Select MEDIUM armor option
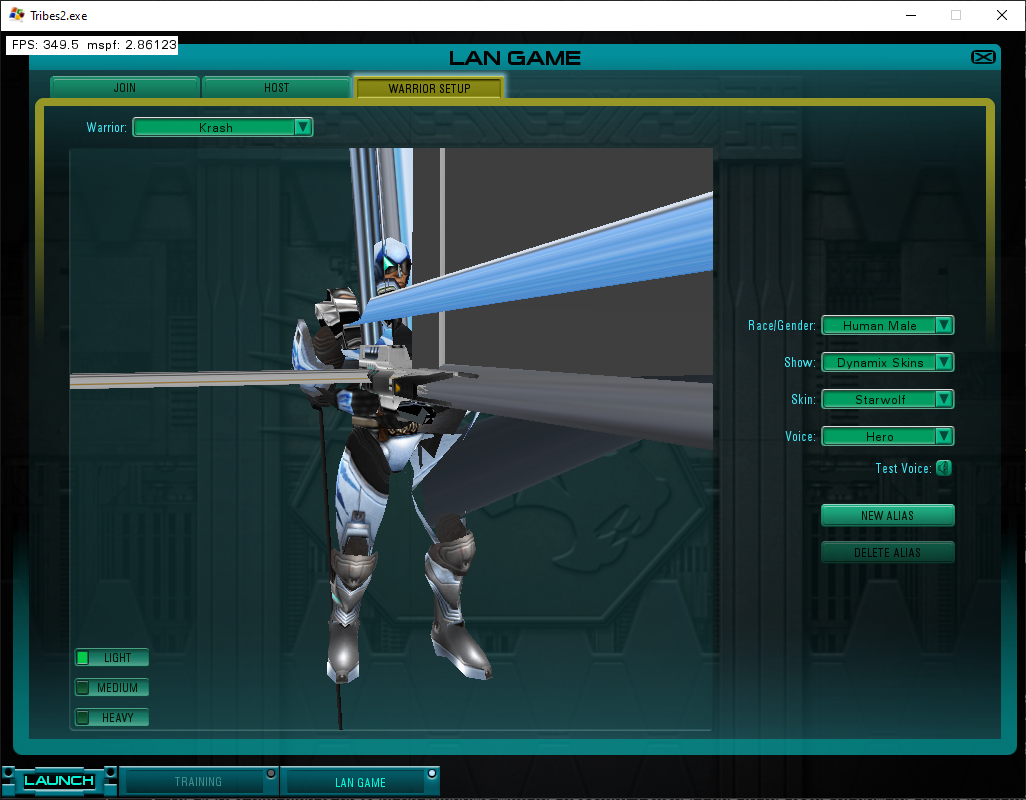Image resolution: width=1026 pixels, height=800 pixels. click(112, 687)
